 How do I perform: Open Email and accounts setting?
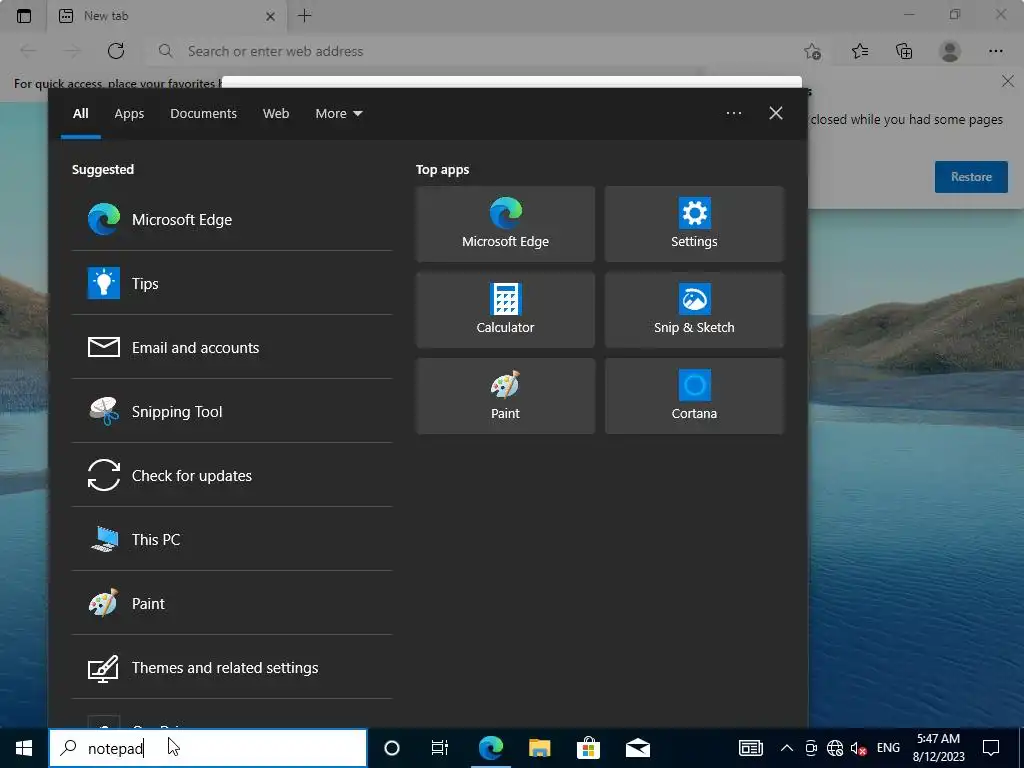[x=232, y=347]
